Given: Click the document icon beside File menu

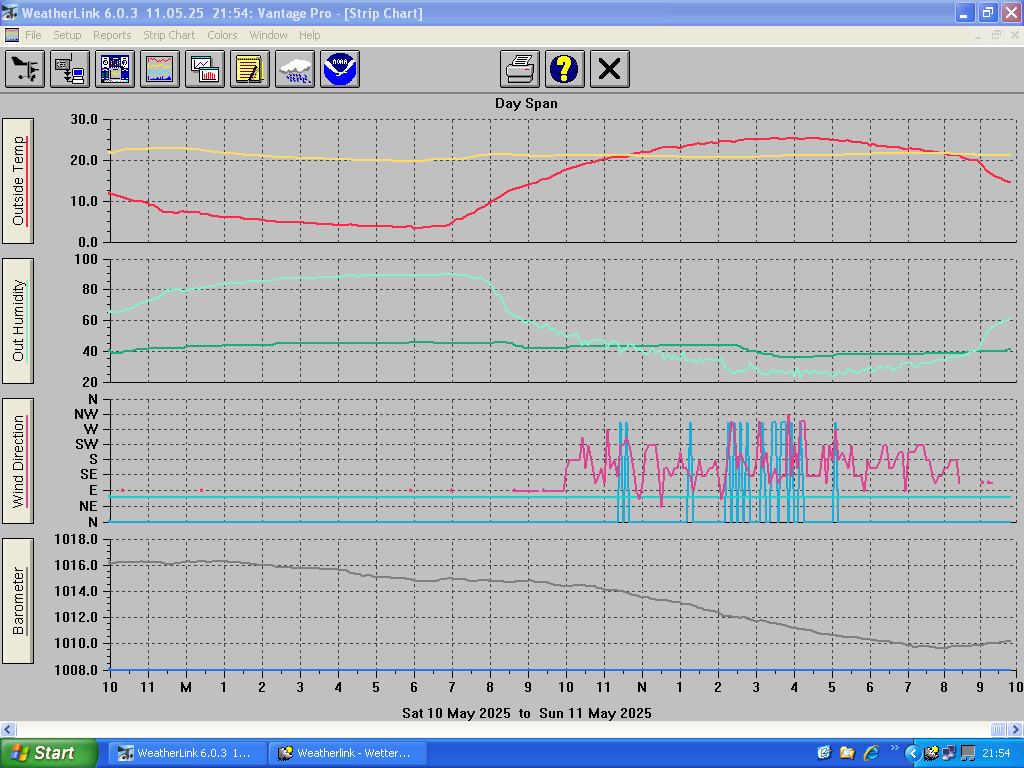Looking at the screenshot, I should 12,35.
